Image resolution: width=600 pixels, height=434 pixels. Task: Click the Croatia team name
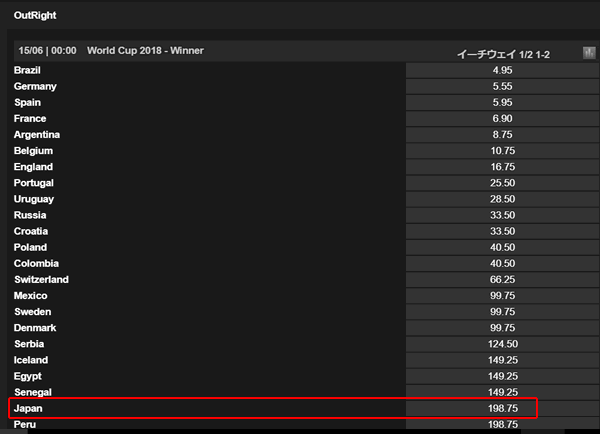point(31,231)
